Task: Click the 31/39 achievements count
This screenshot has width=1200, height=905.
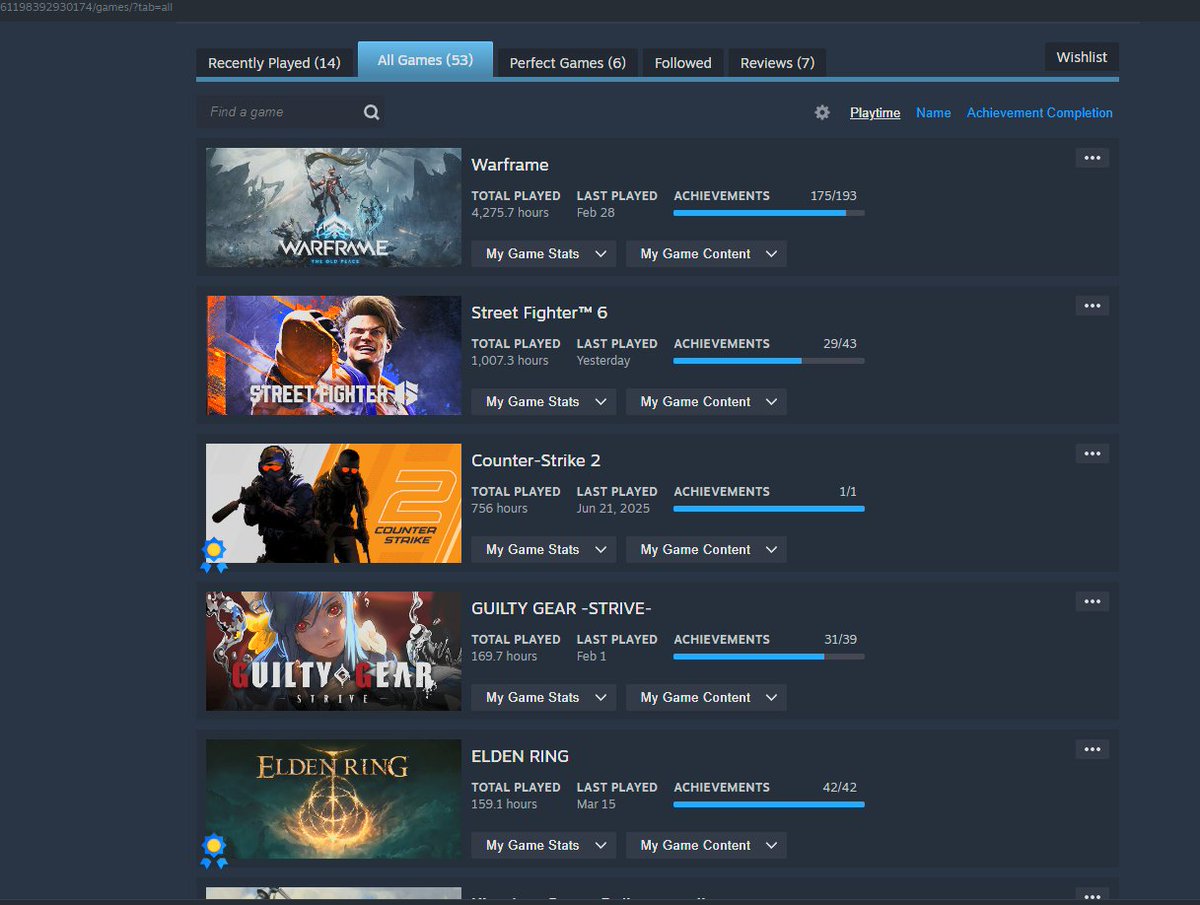Action: (840, 640)
